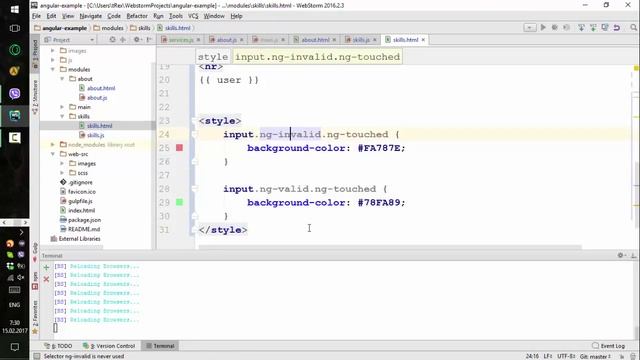Image resolution: width=640 pixels, height=360 pixels.
Task: Open the VCS menu
Action: 193,16
